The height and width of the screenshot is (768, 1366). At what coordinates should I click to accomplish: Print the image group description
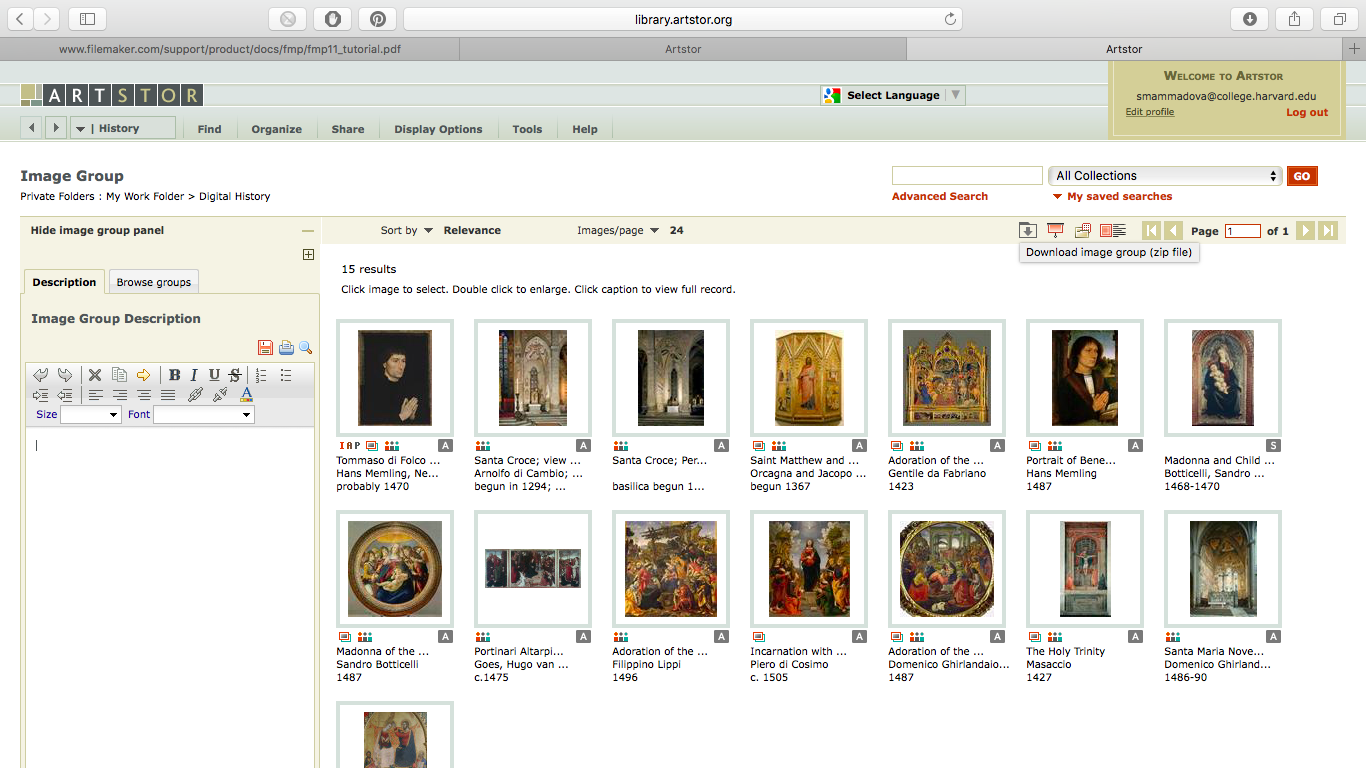[286, 347]
